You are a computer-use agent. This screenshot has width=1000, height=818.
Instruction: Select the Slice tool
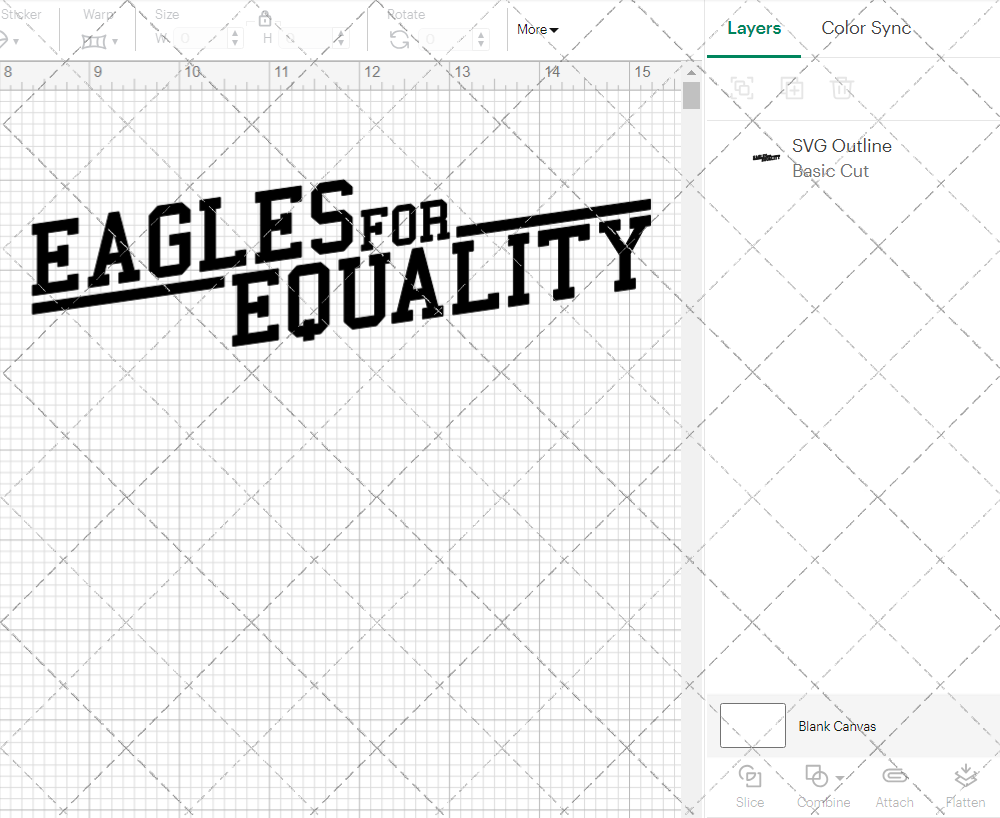[x=750, y=785]
